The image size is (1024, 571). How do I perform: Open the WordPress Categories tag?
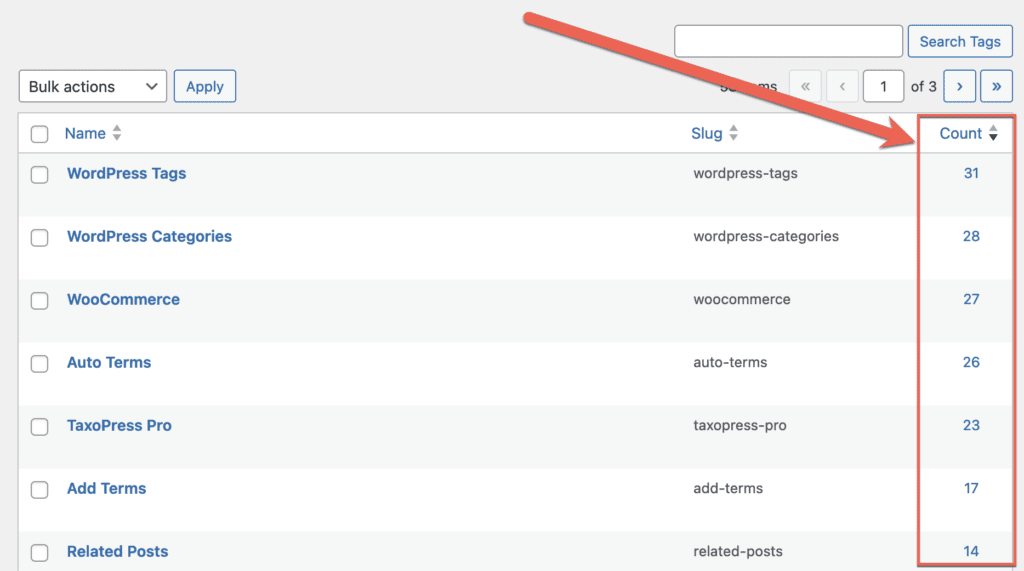pos(150,237)
